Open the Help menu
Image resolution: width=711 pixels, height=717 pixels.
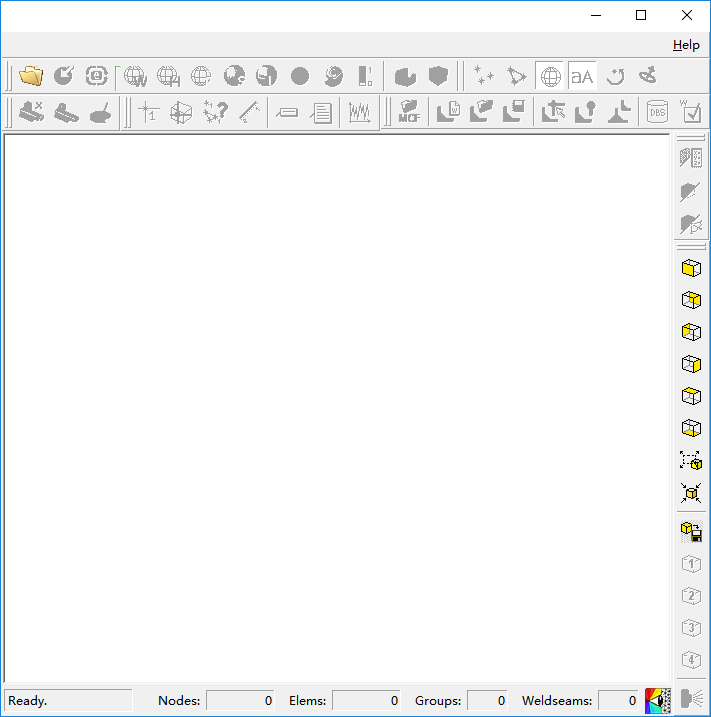click(x=686, y=45)
